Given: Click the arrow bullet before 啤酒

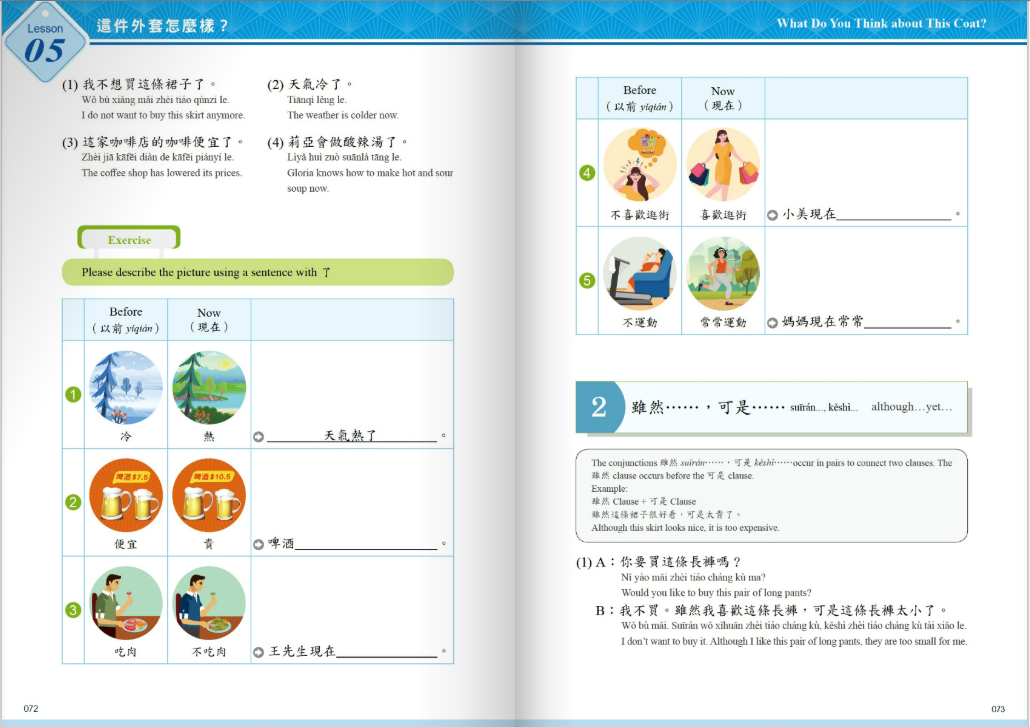Looking at the screenshot, I should point(259,544).
